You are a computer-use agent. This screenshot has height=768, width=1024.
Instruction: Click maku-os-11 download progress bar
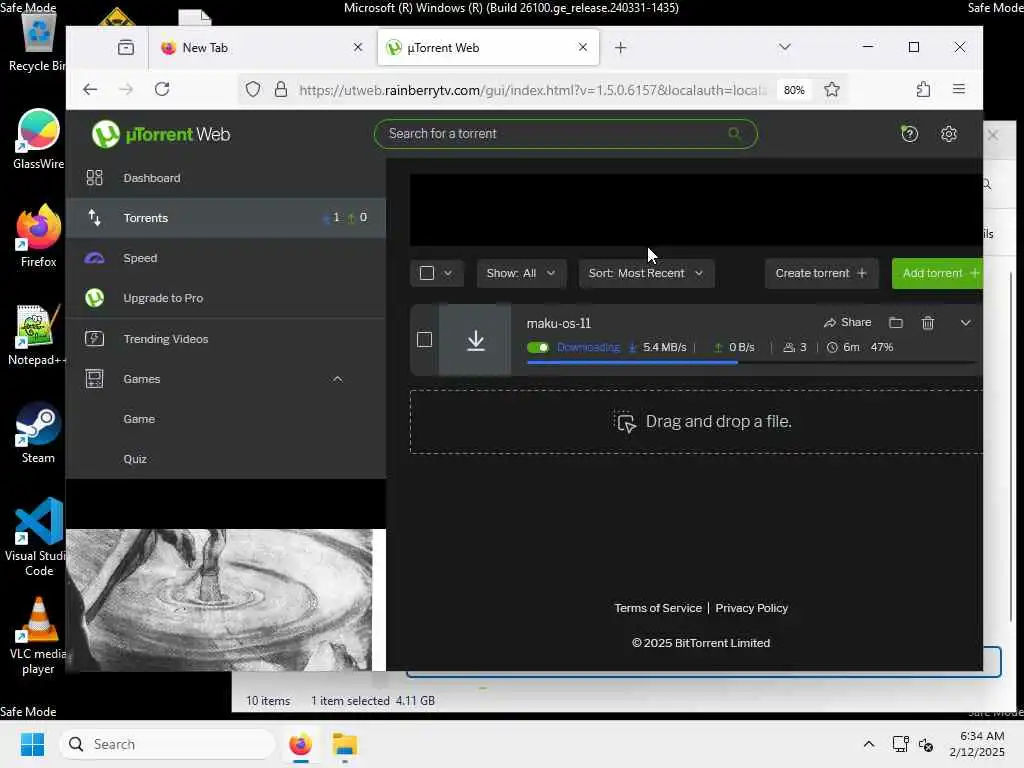click(751, 362)
